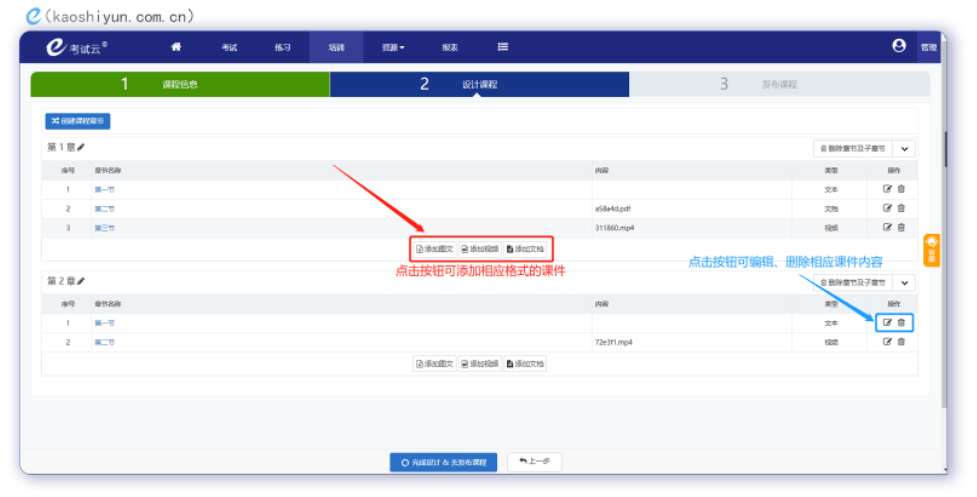Click 添加视频 under chapter 1
The height and width of the screenshot is (497, 977).
[480, 248]
